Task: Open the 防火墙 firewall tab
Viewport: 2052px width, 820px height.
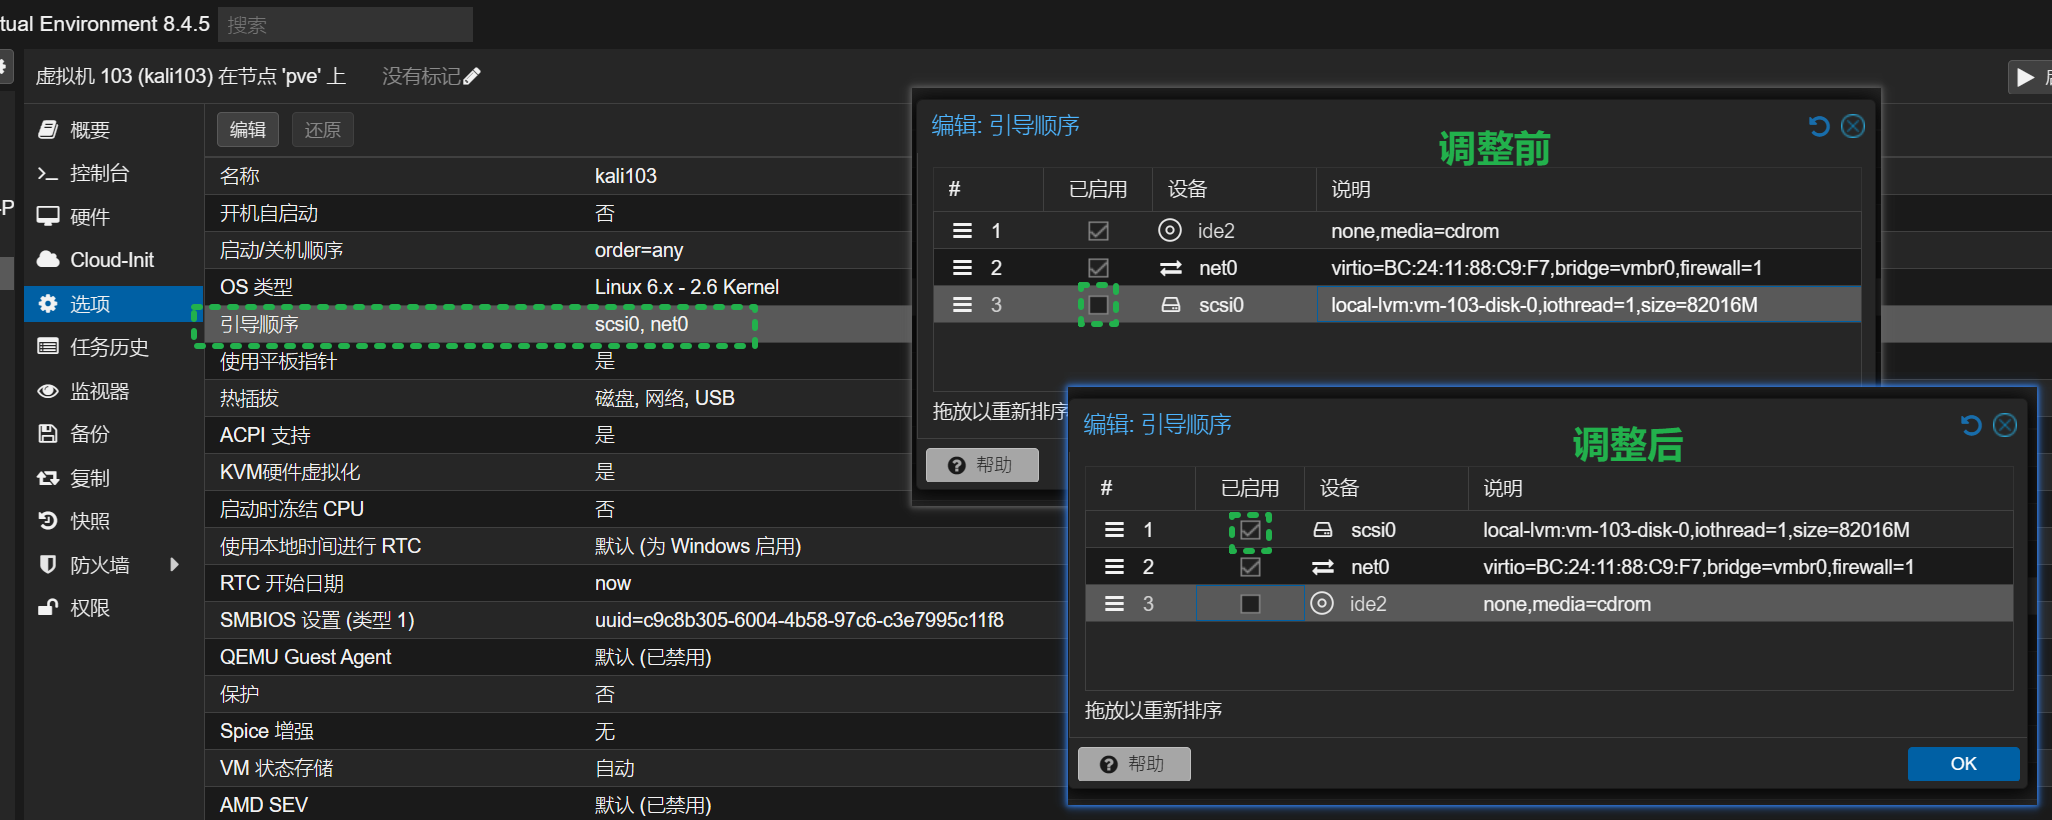Action: (112, 565)
